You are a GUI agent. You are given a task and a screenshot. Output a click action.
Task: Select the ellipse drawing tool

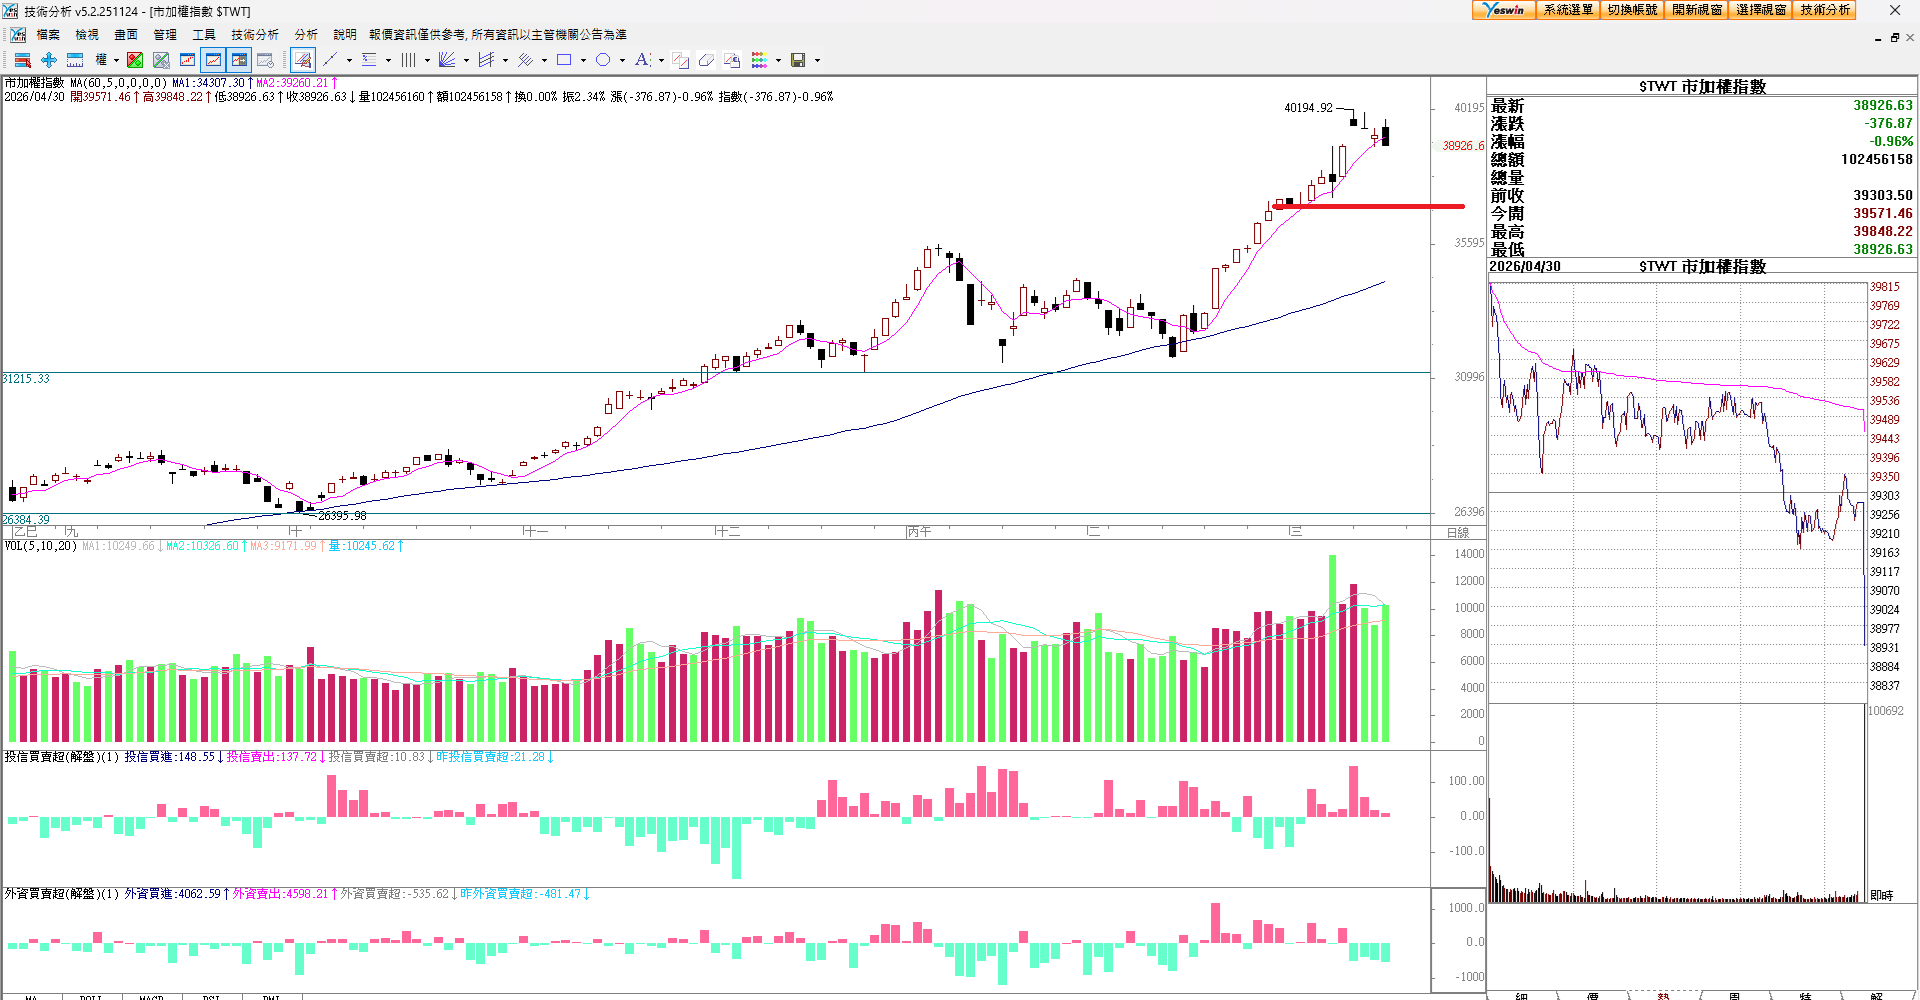(603, 60)
